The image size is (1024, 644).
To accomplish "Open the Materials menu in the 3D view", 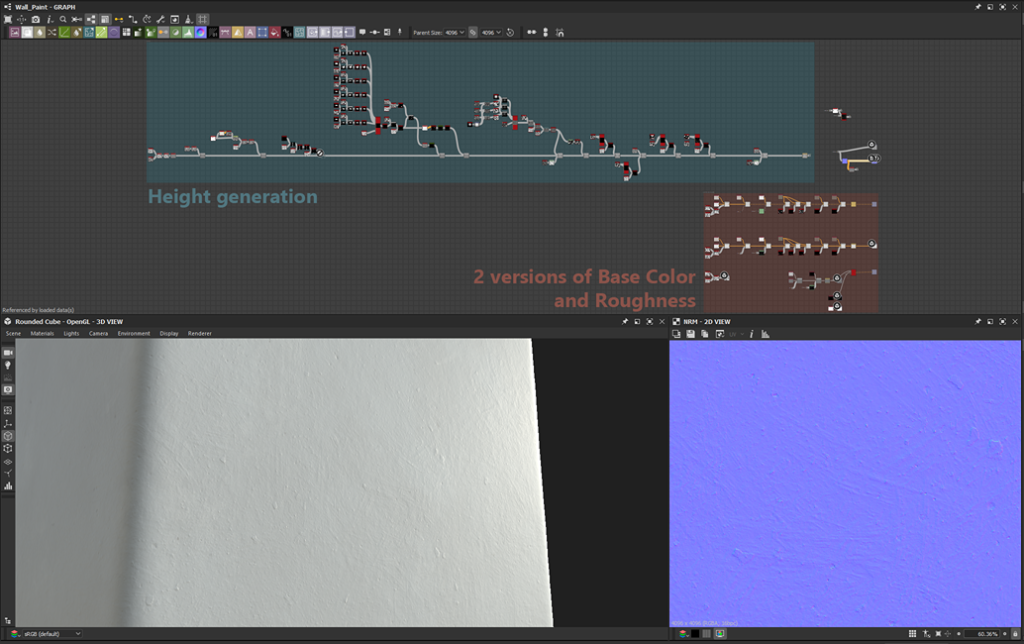I will point(44,333).
